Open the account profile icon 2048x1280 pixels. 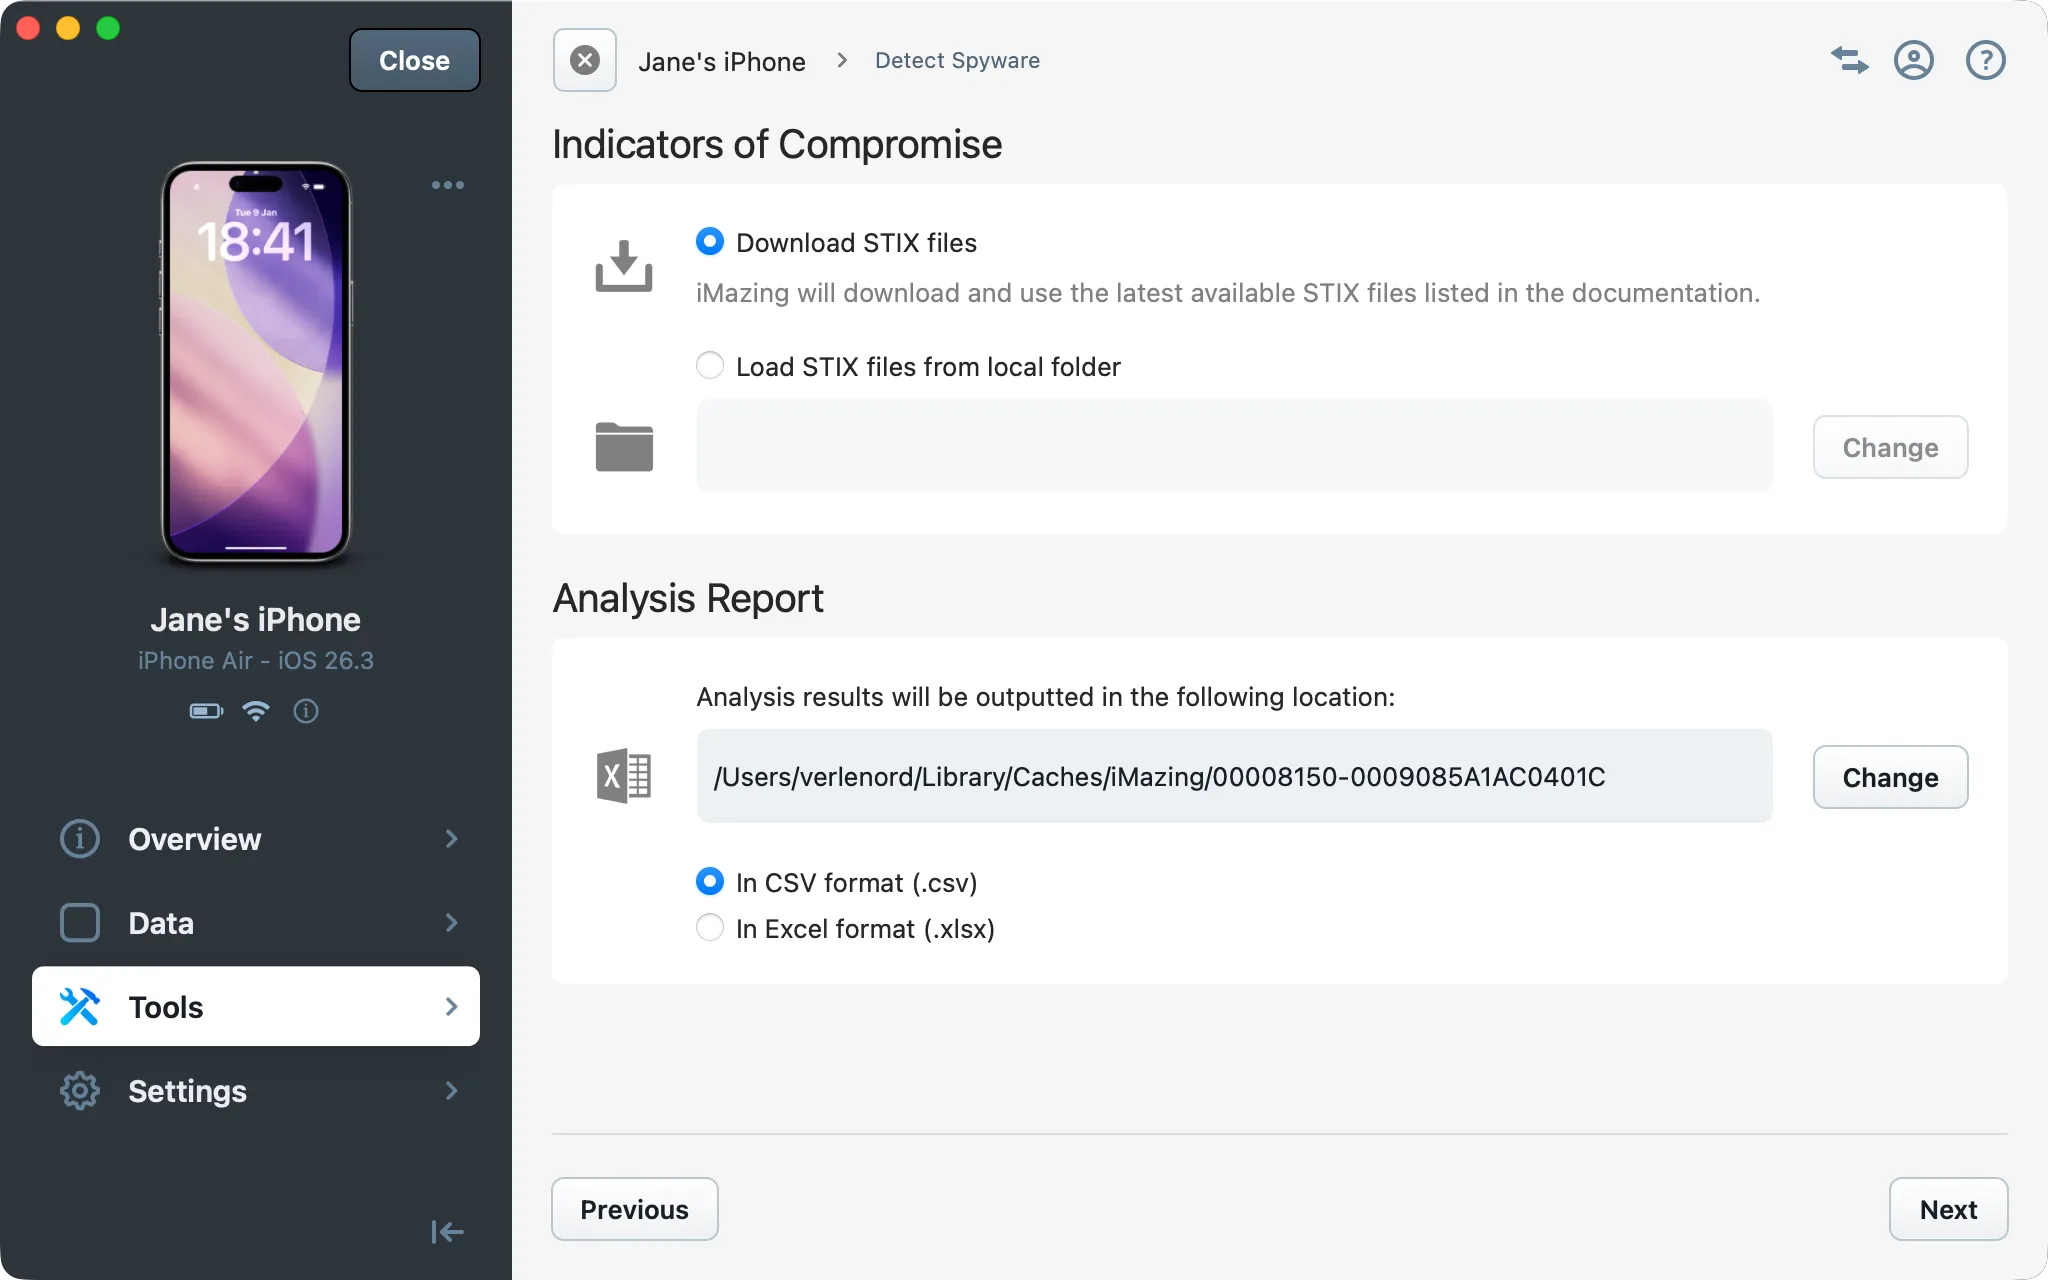[1915, 60]
